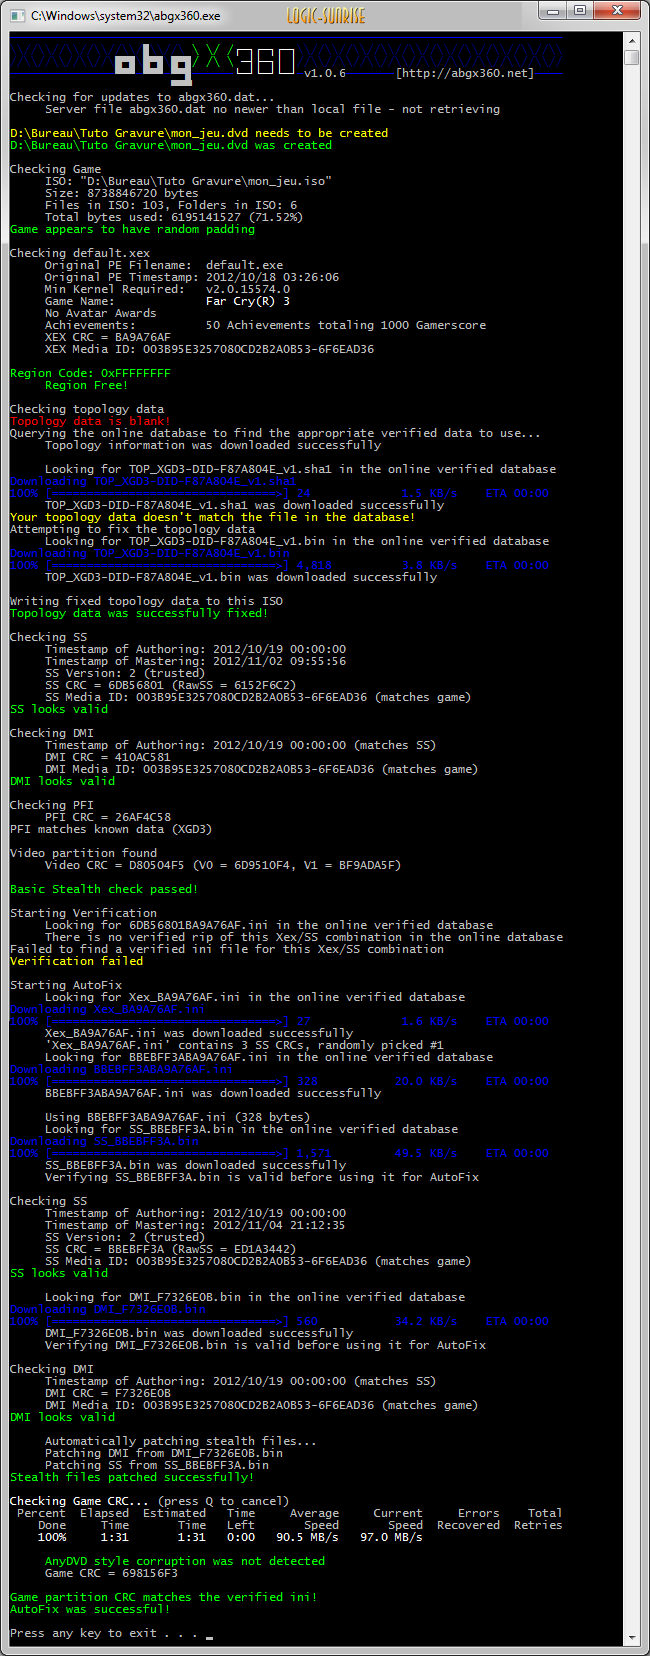Viewport: 650px width, 1656px height.
Task: Click 'Timestamp of Mastering: 2012/11/04 21:12:35'
Action: [195, 1225]
